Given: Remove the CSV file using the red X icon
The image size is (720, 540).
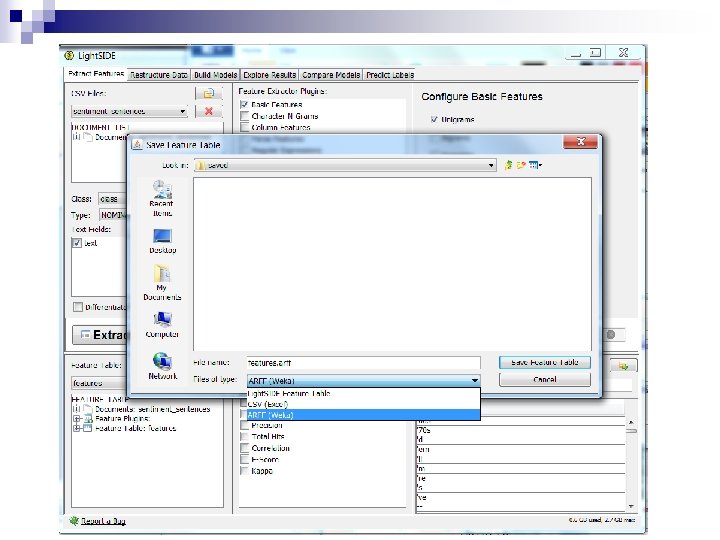Looking at the screenshot, I should click(x=208, y=111).
